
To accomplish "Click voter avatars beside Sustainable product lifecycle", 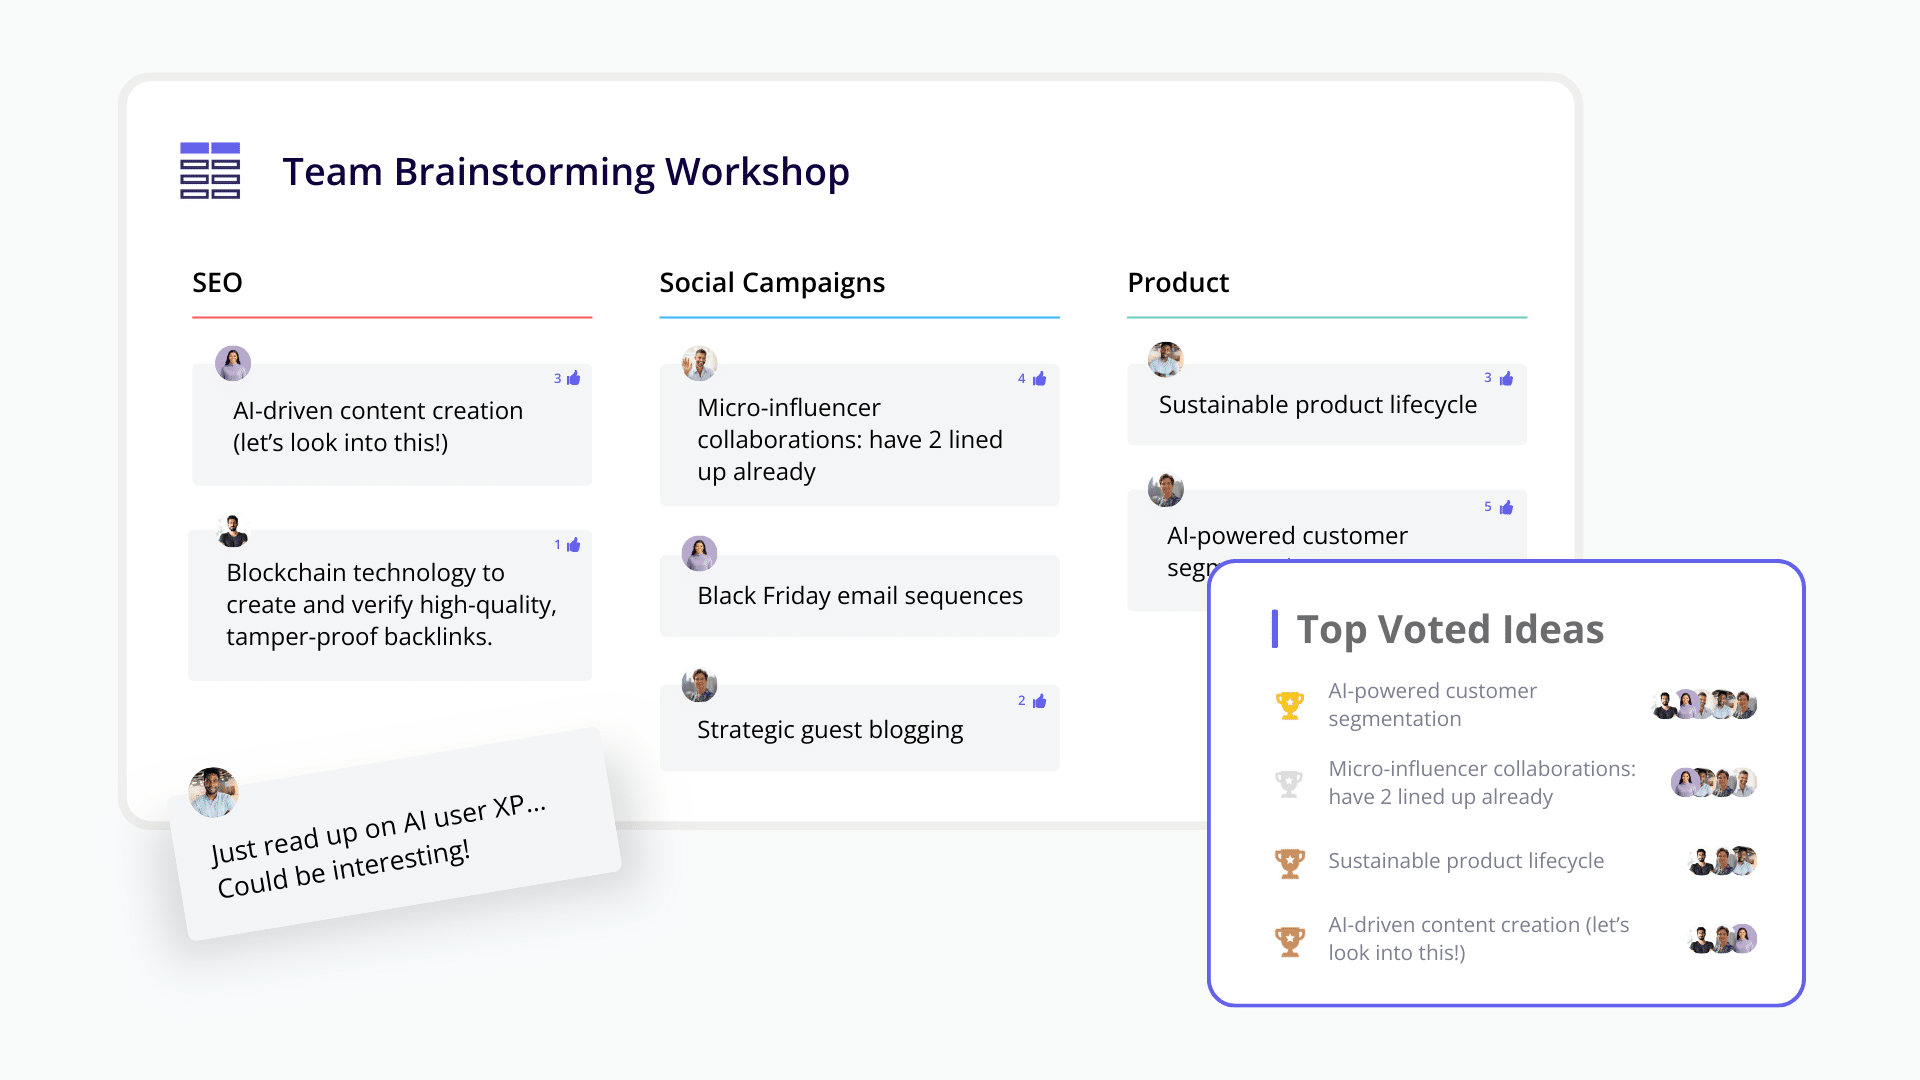I will click(1722, 861).
